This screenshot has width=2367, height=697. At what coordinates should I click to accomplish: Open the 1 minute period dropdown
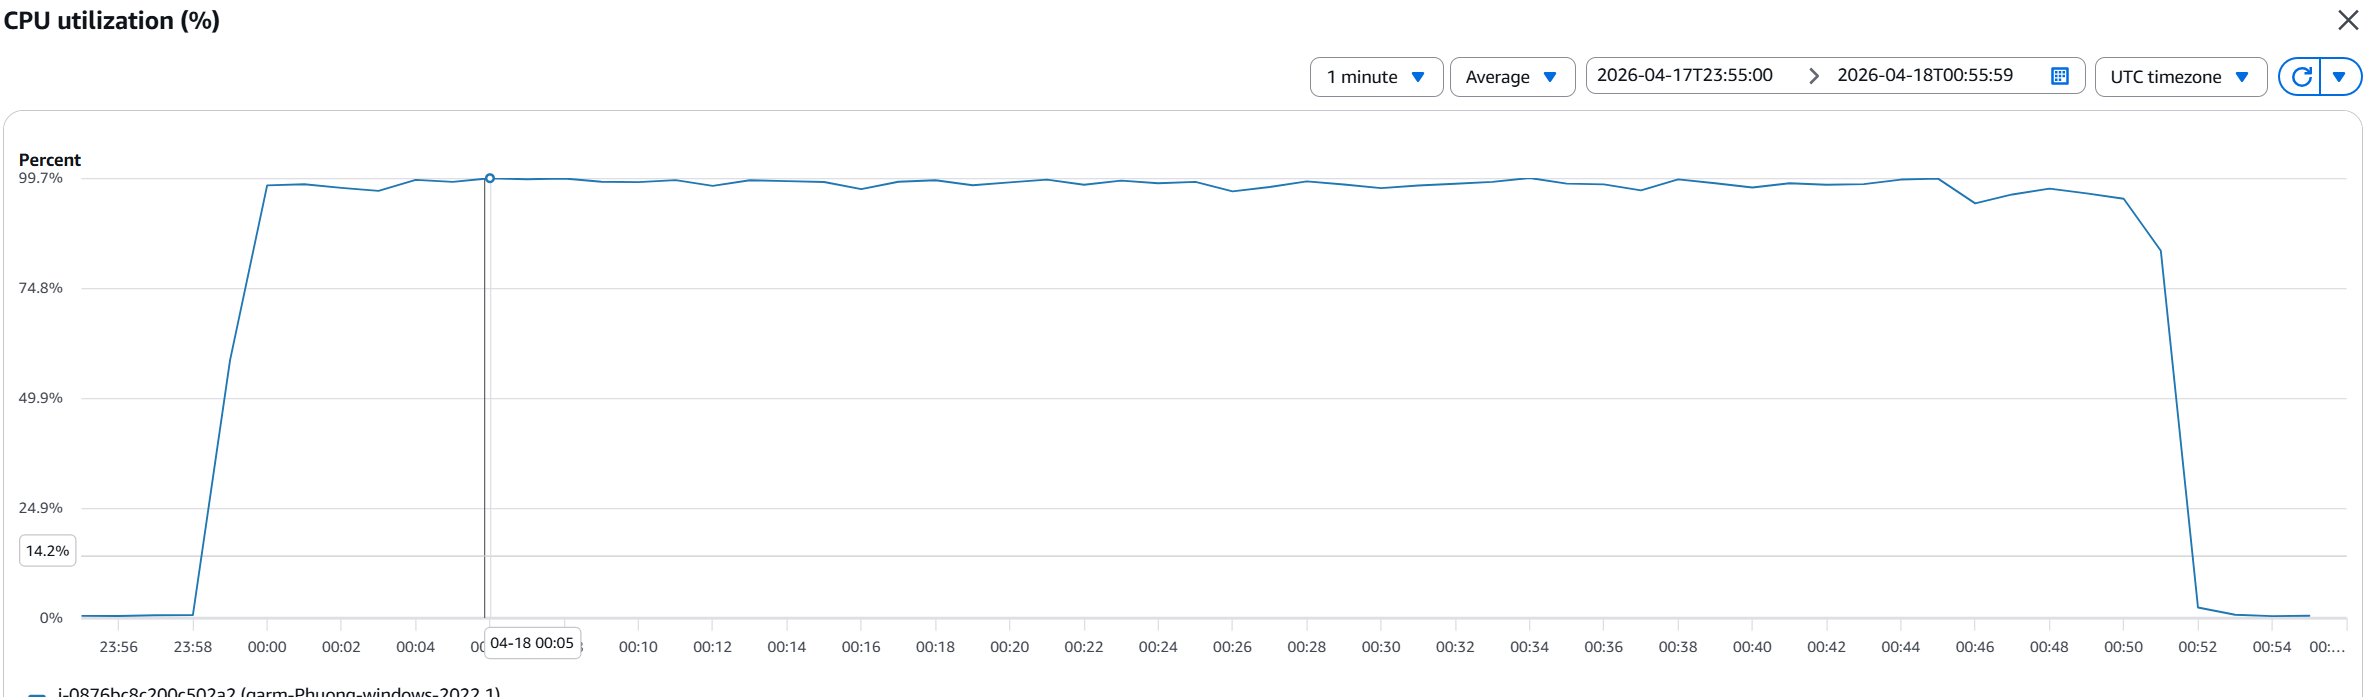pyautogui.click(x=1376, y=77)
